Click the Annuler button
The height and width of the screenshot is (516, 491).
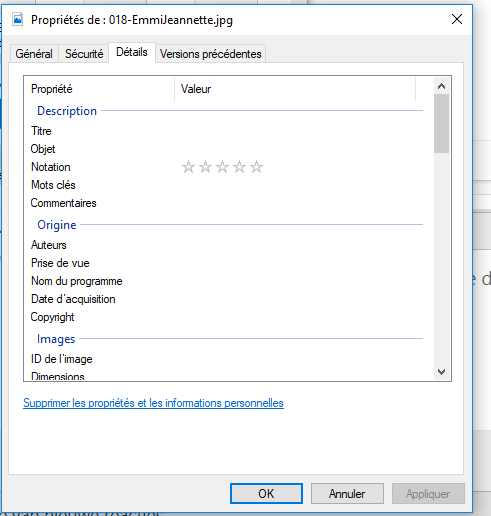click(x=347, y=493)
